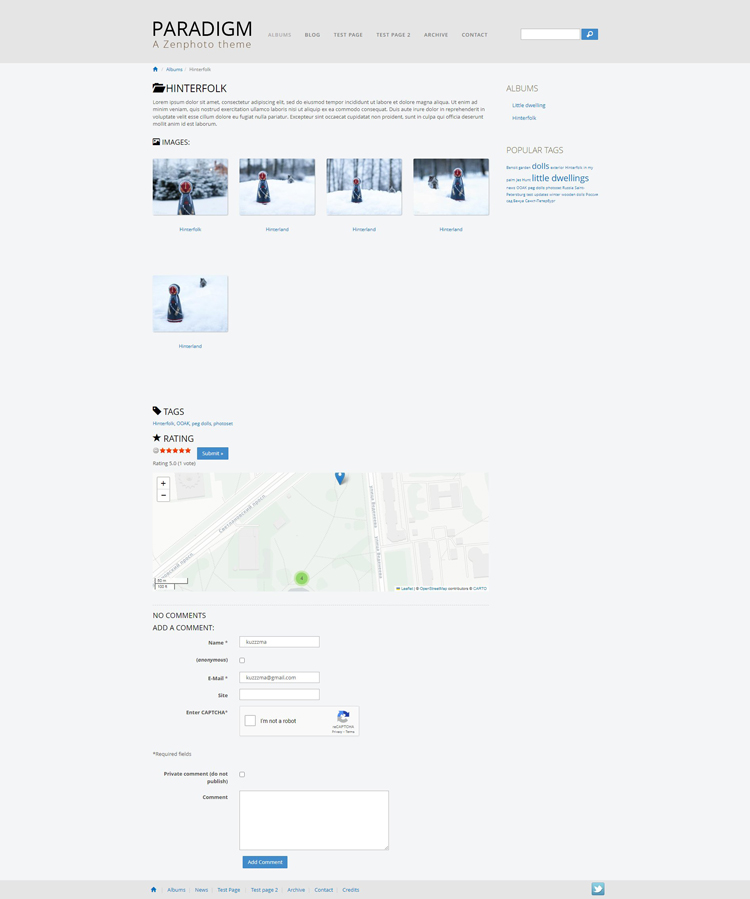Image resolution: width=750 pixels, height=899 pixels.
Task: Open the Contact page from top navigation
Action: [474, 35]
